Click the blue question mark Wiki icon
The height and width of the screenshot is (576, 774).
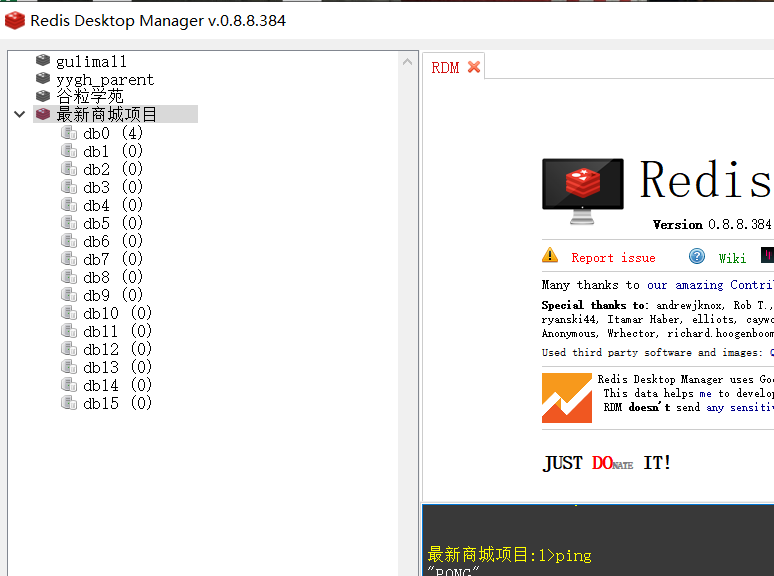tap(697, 256)
